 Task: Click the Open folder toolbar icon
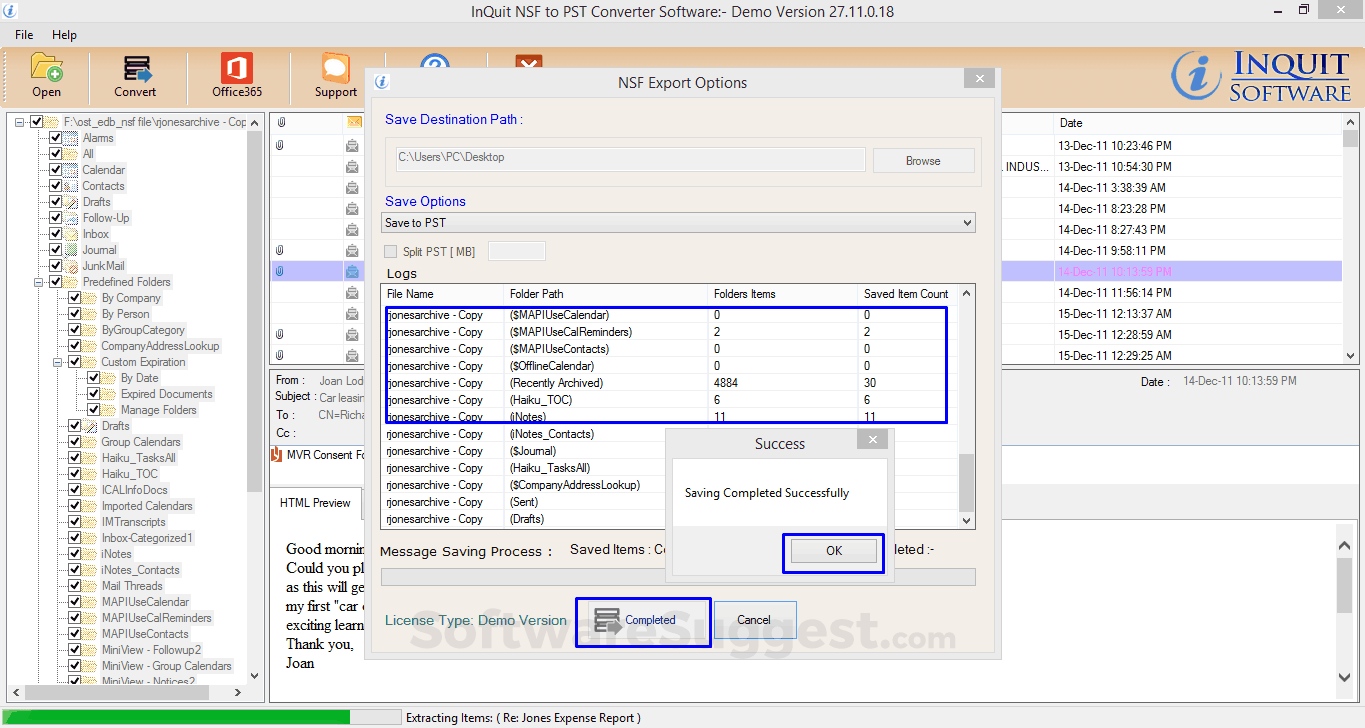pyautogui.click(x=46, y=67)
